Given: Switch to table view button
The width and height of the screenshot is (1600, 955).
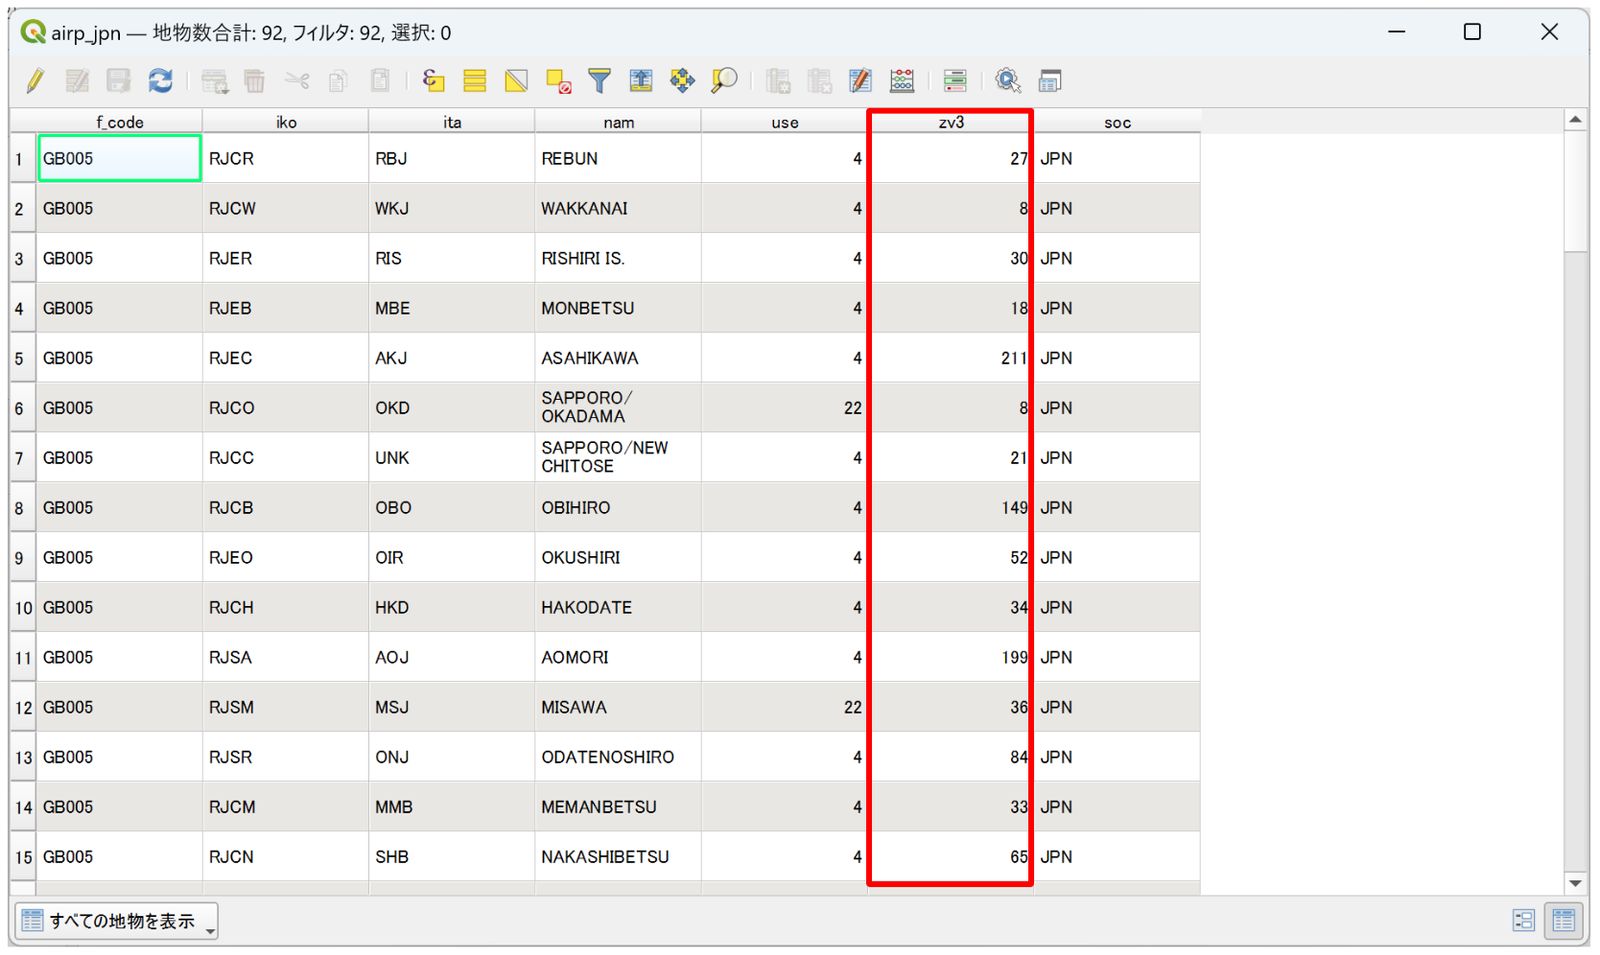Looking at the screenshot, I should click(1564, 921).
